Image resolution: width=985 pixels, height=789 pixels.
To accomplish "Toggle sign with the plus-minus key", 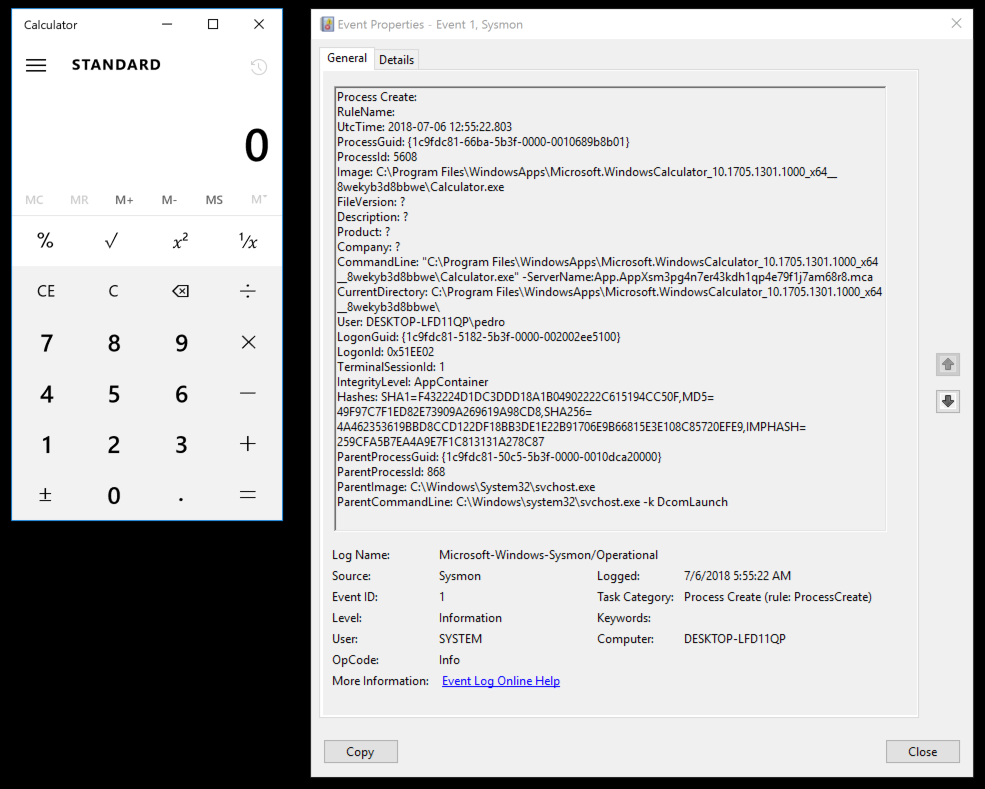I will pos(45,495).
